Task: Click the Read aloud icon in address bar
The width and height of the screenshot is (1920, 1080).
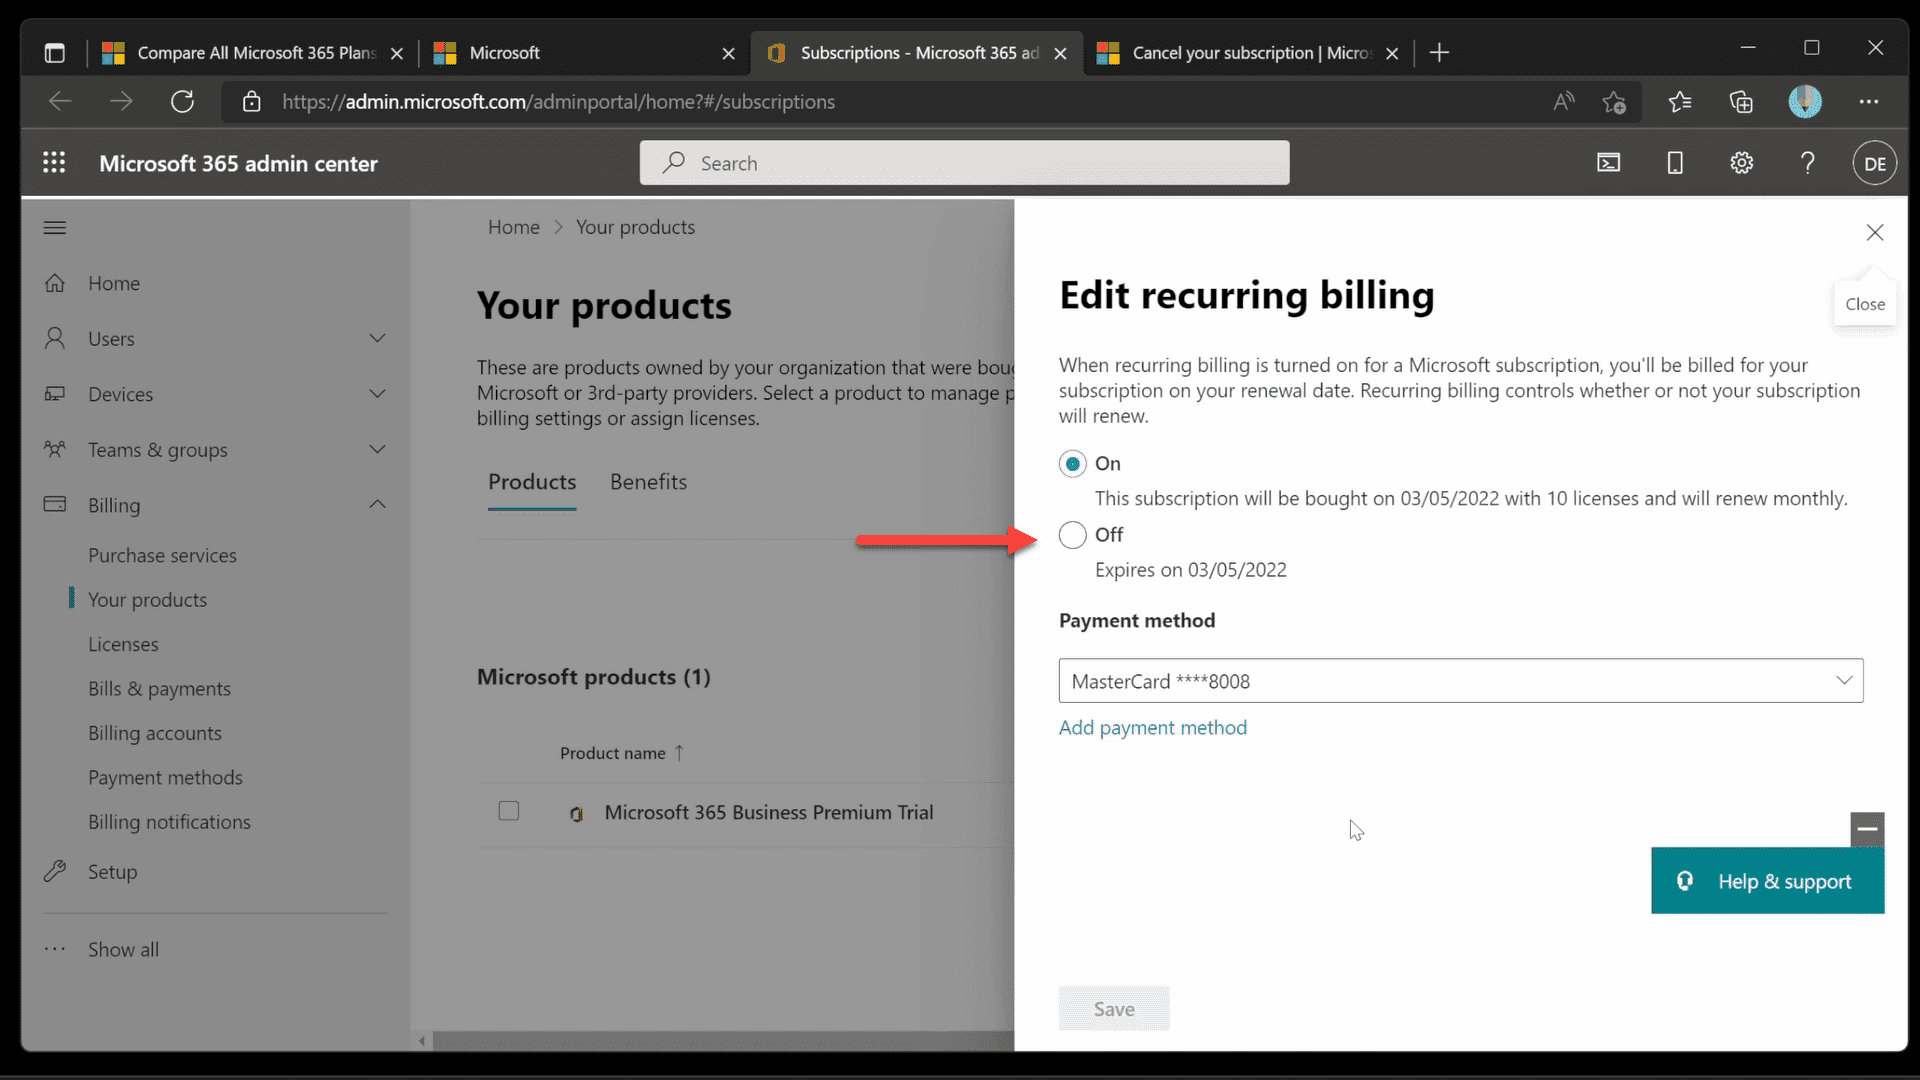Action: click(x=1563, y=101)
